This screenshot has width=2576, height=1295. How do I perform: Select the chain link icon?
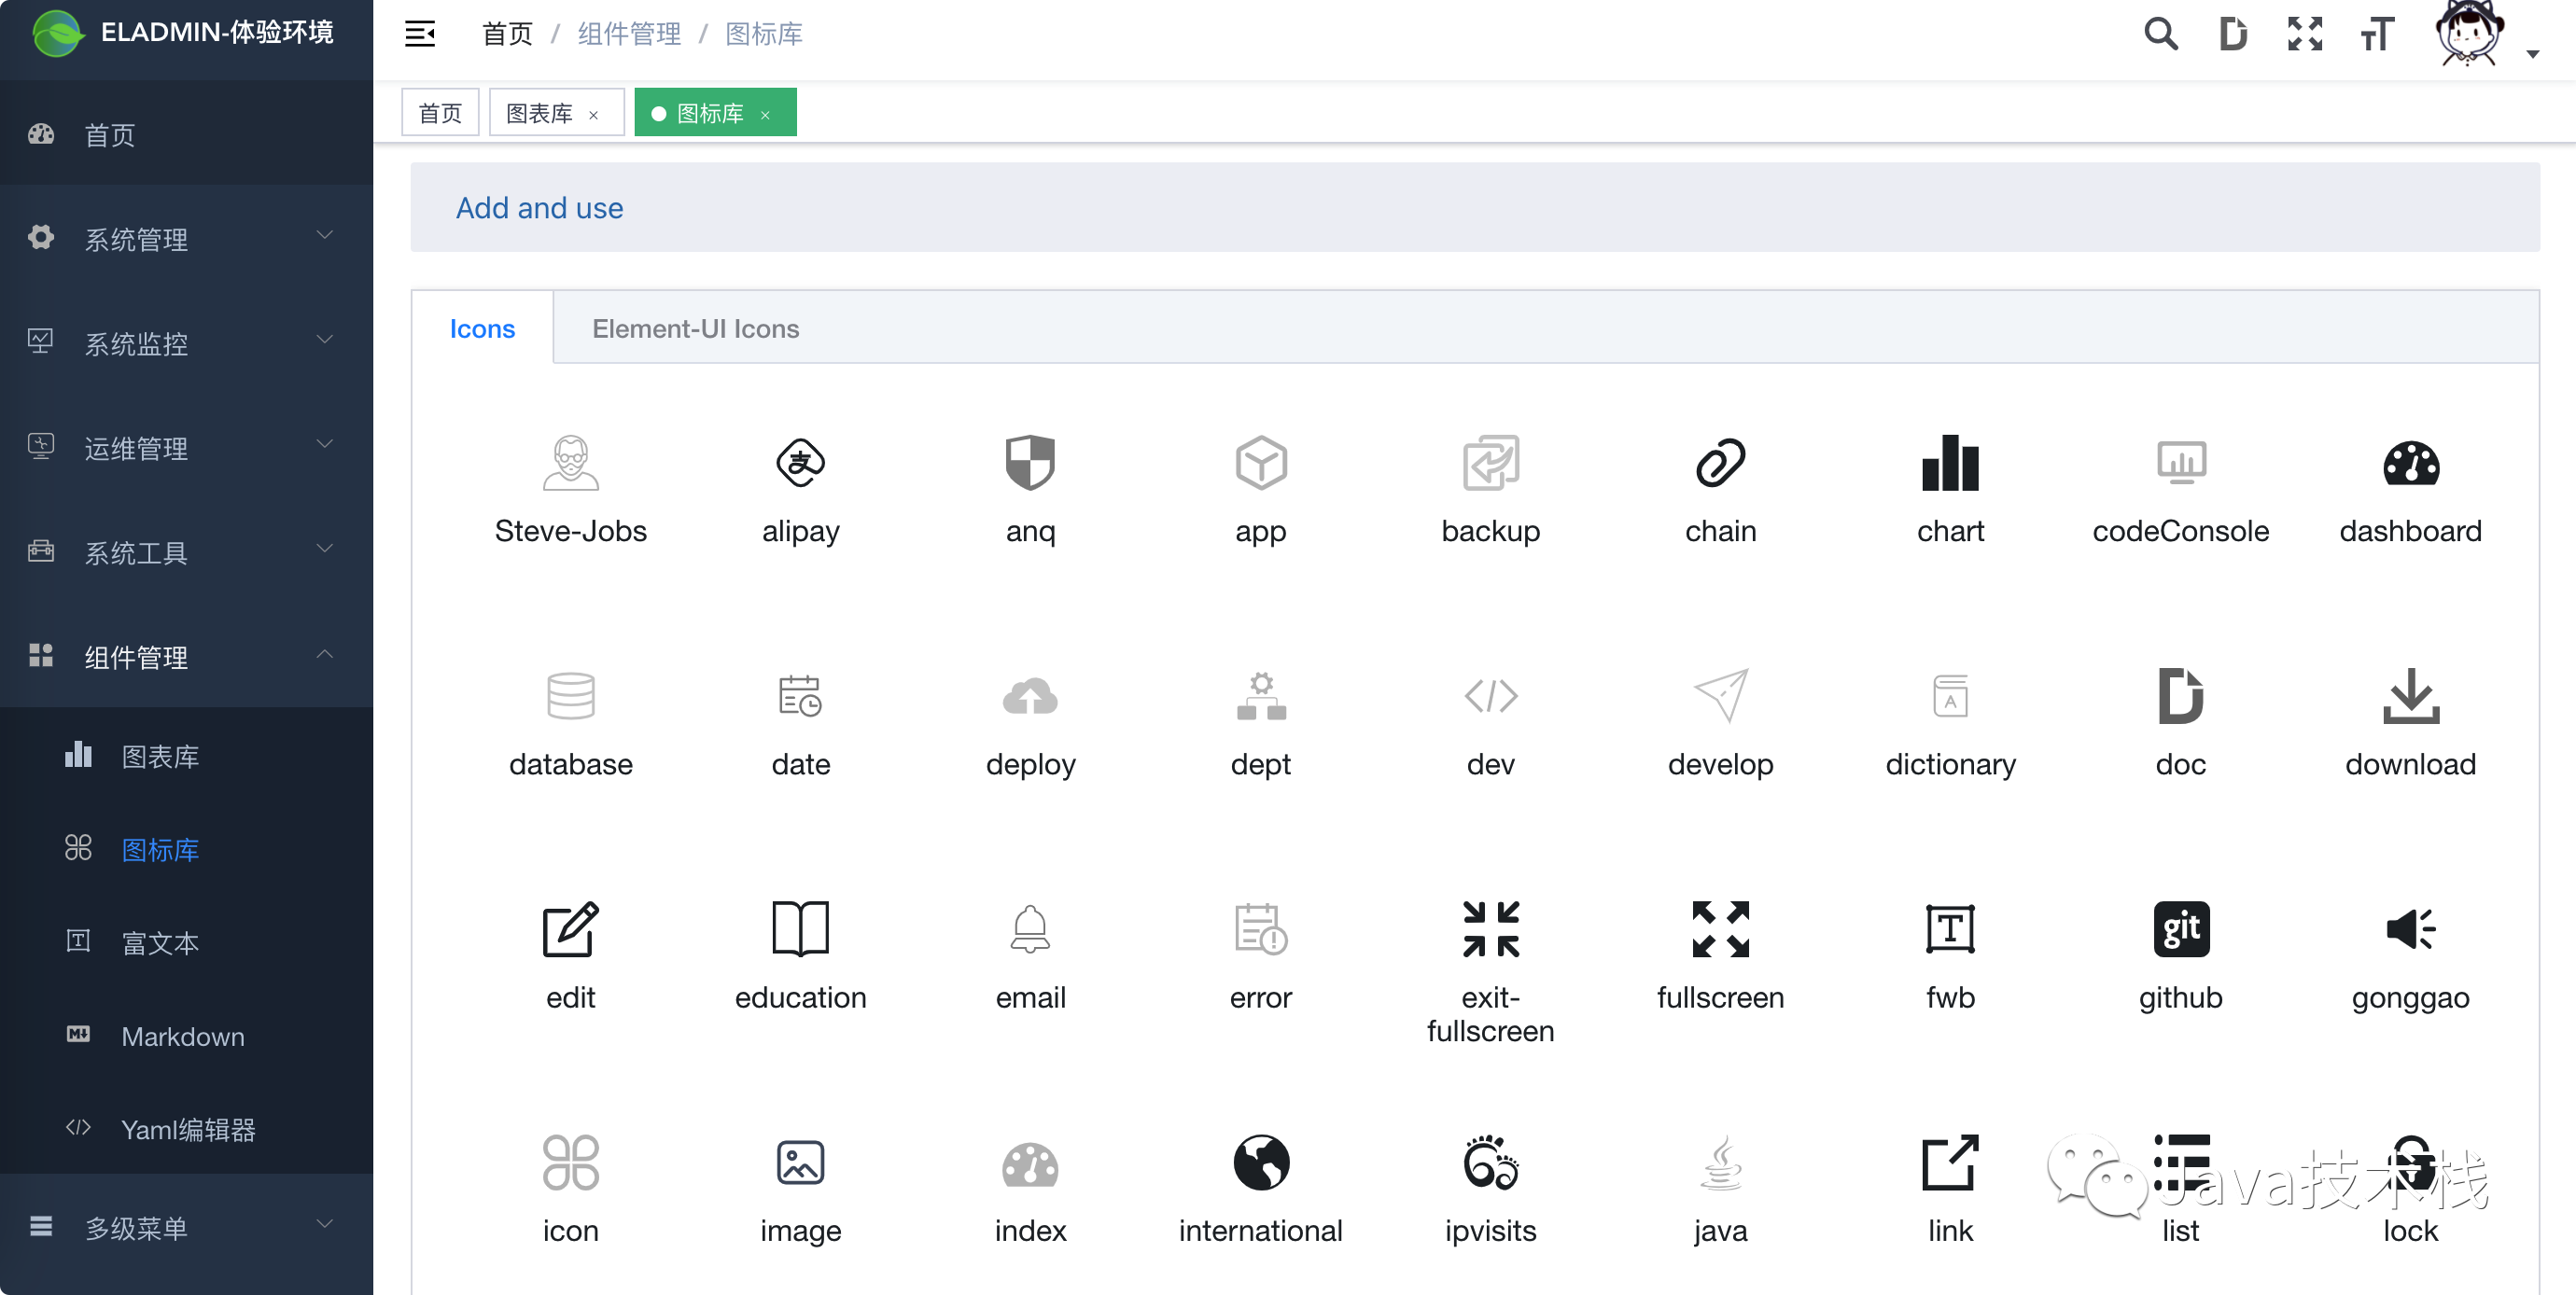point(1720,463)
